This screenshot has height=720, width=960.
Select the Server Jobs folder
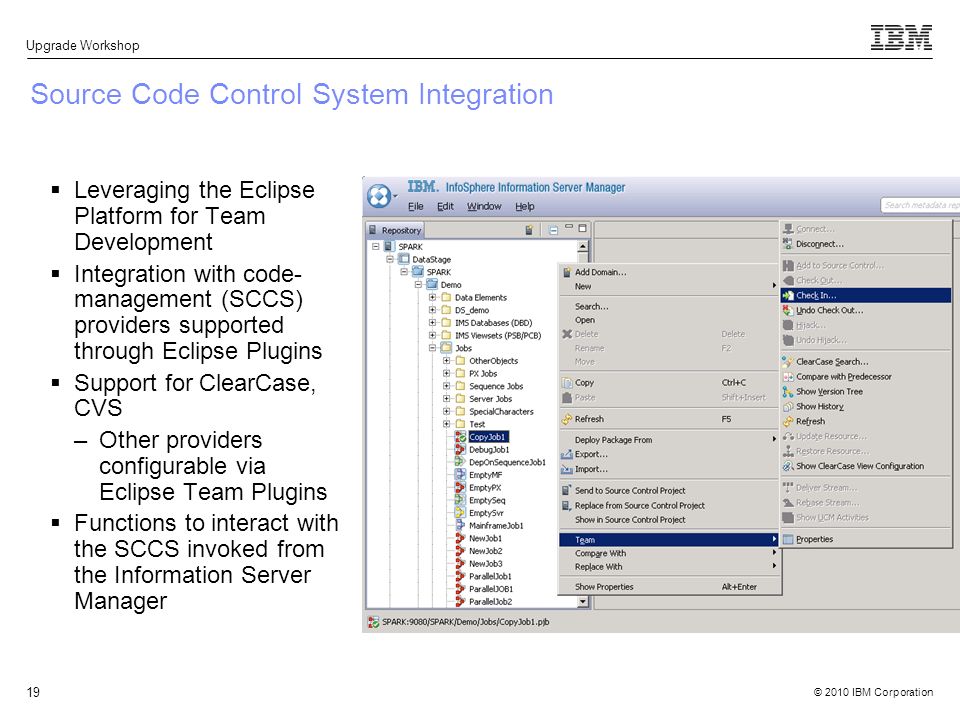[490, 399]
